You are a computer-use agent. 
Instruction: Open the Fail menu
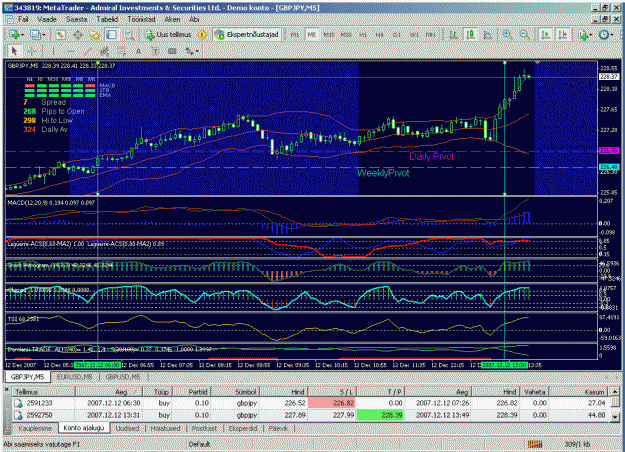coord(23,19)
